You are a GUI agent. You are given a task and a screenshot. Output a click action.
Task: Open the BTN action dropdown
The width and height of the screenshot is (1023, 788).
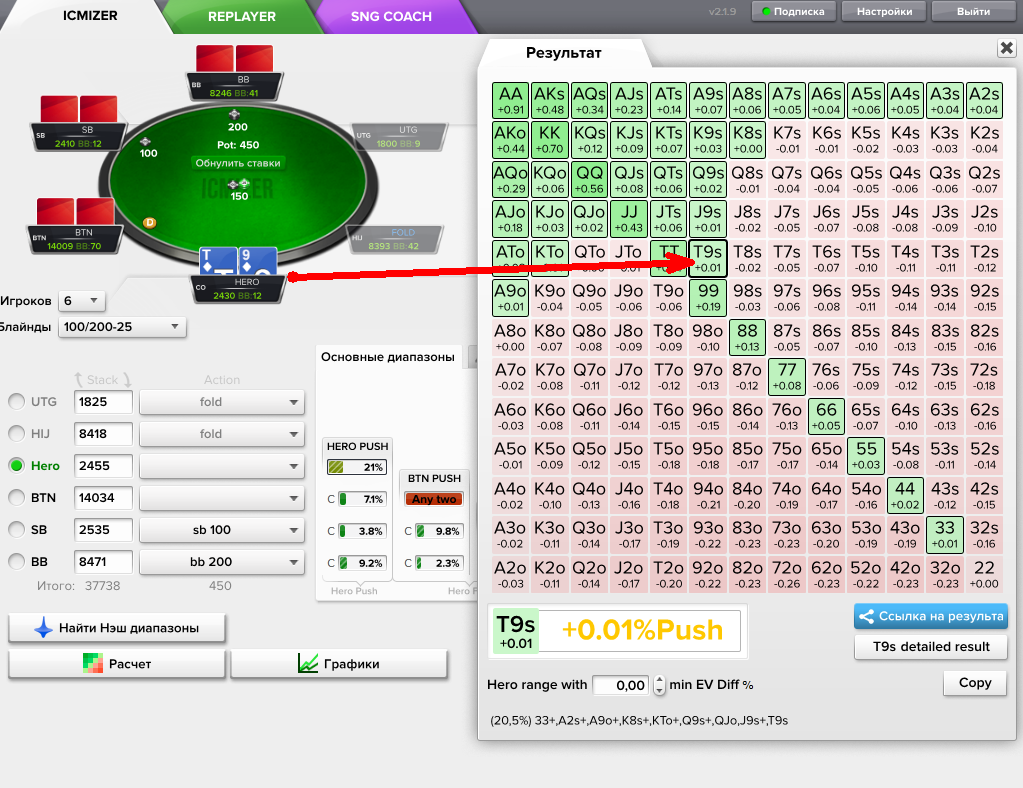click(222, 498)
